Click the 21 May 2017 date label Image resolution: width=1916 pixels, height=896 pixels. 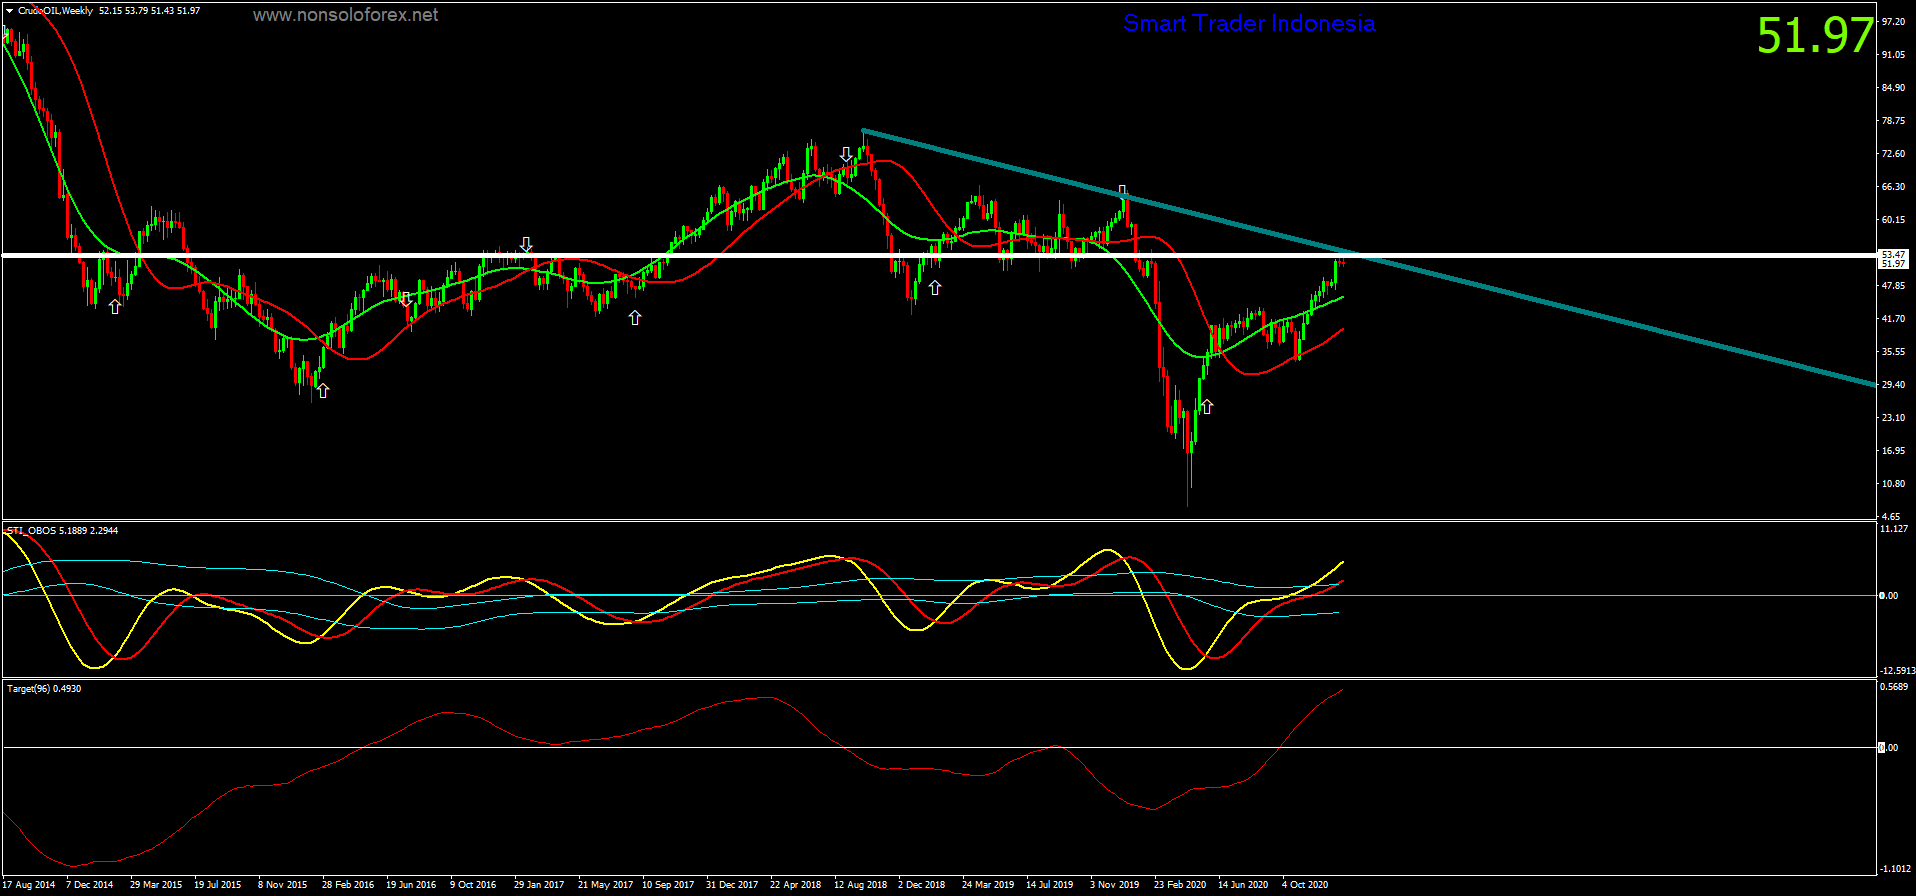point(605,885)
